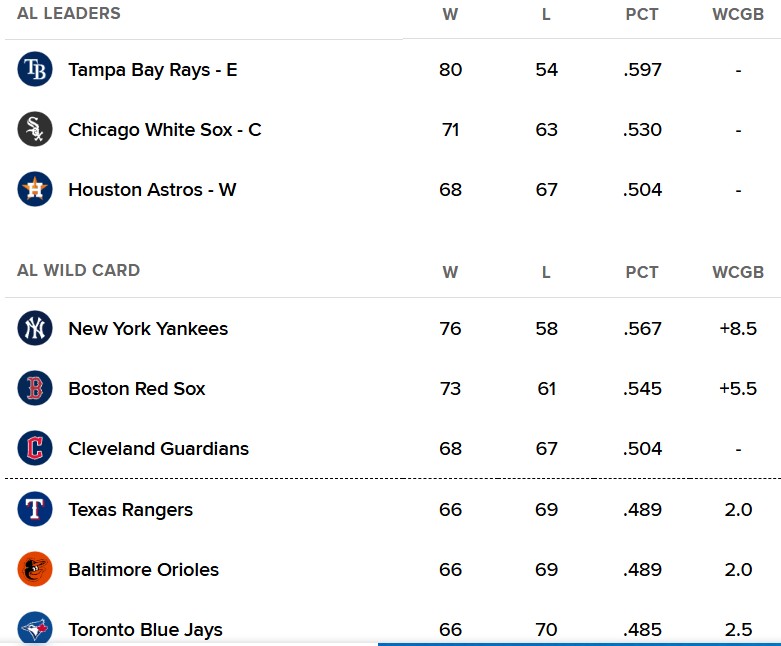Open the Boston Red Sox team link
781x646 pixels.
point(136,388)
